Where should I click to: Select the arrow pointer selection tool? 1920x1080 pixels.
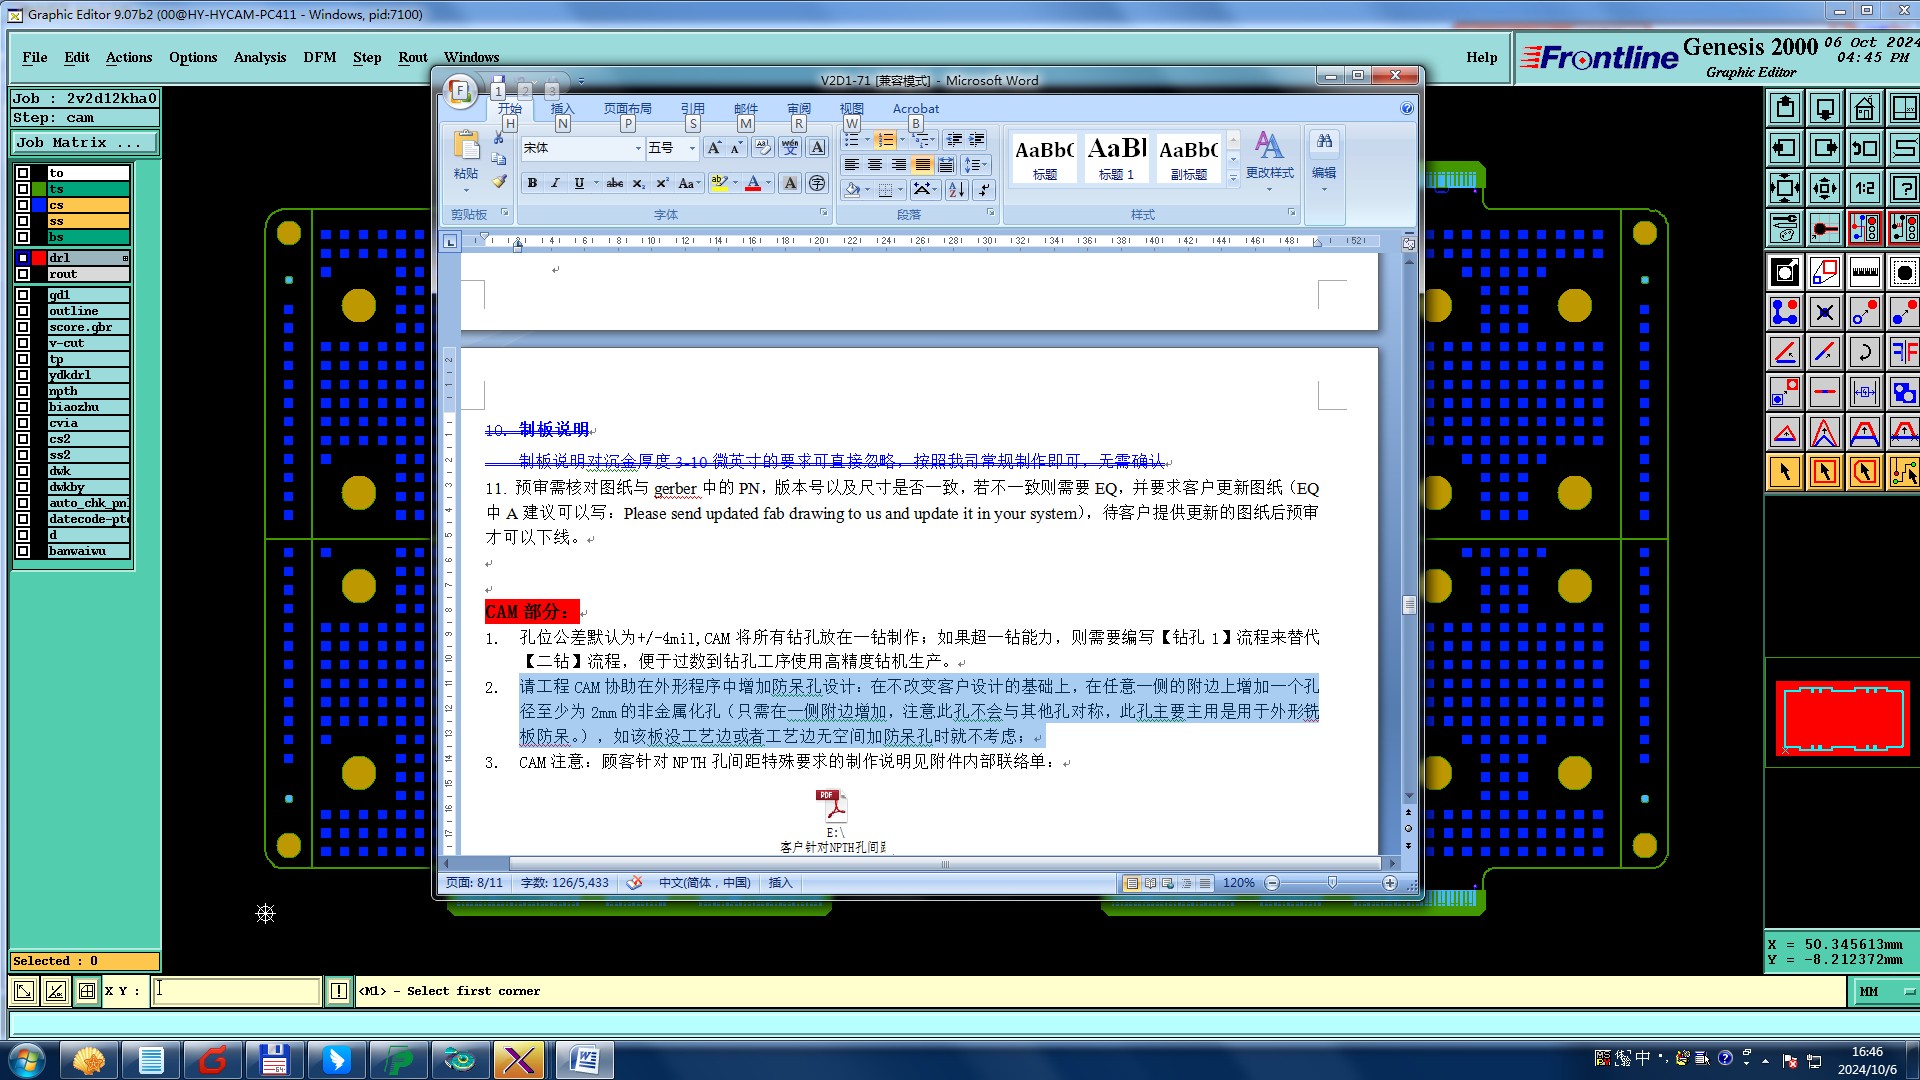[x=1784, y=472]
